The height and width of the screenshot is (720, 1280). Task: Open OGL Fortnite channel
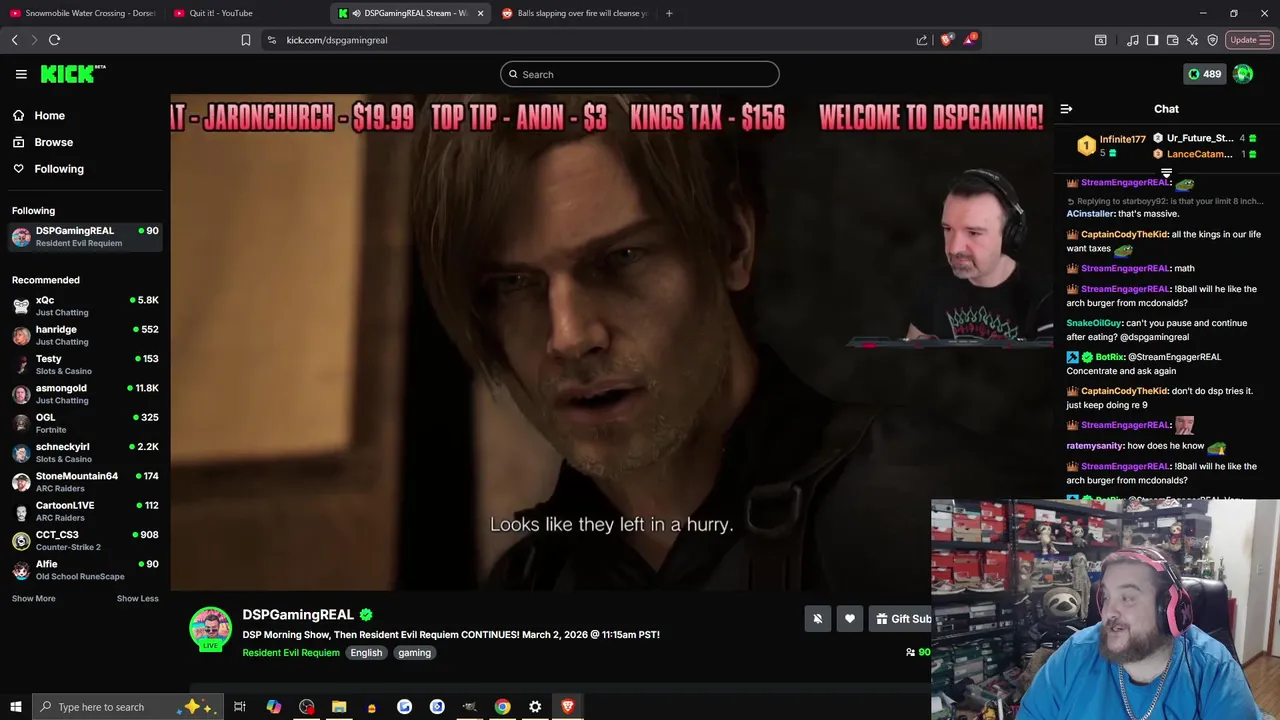coord(85,423)
